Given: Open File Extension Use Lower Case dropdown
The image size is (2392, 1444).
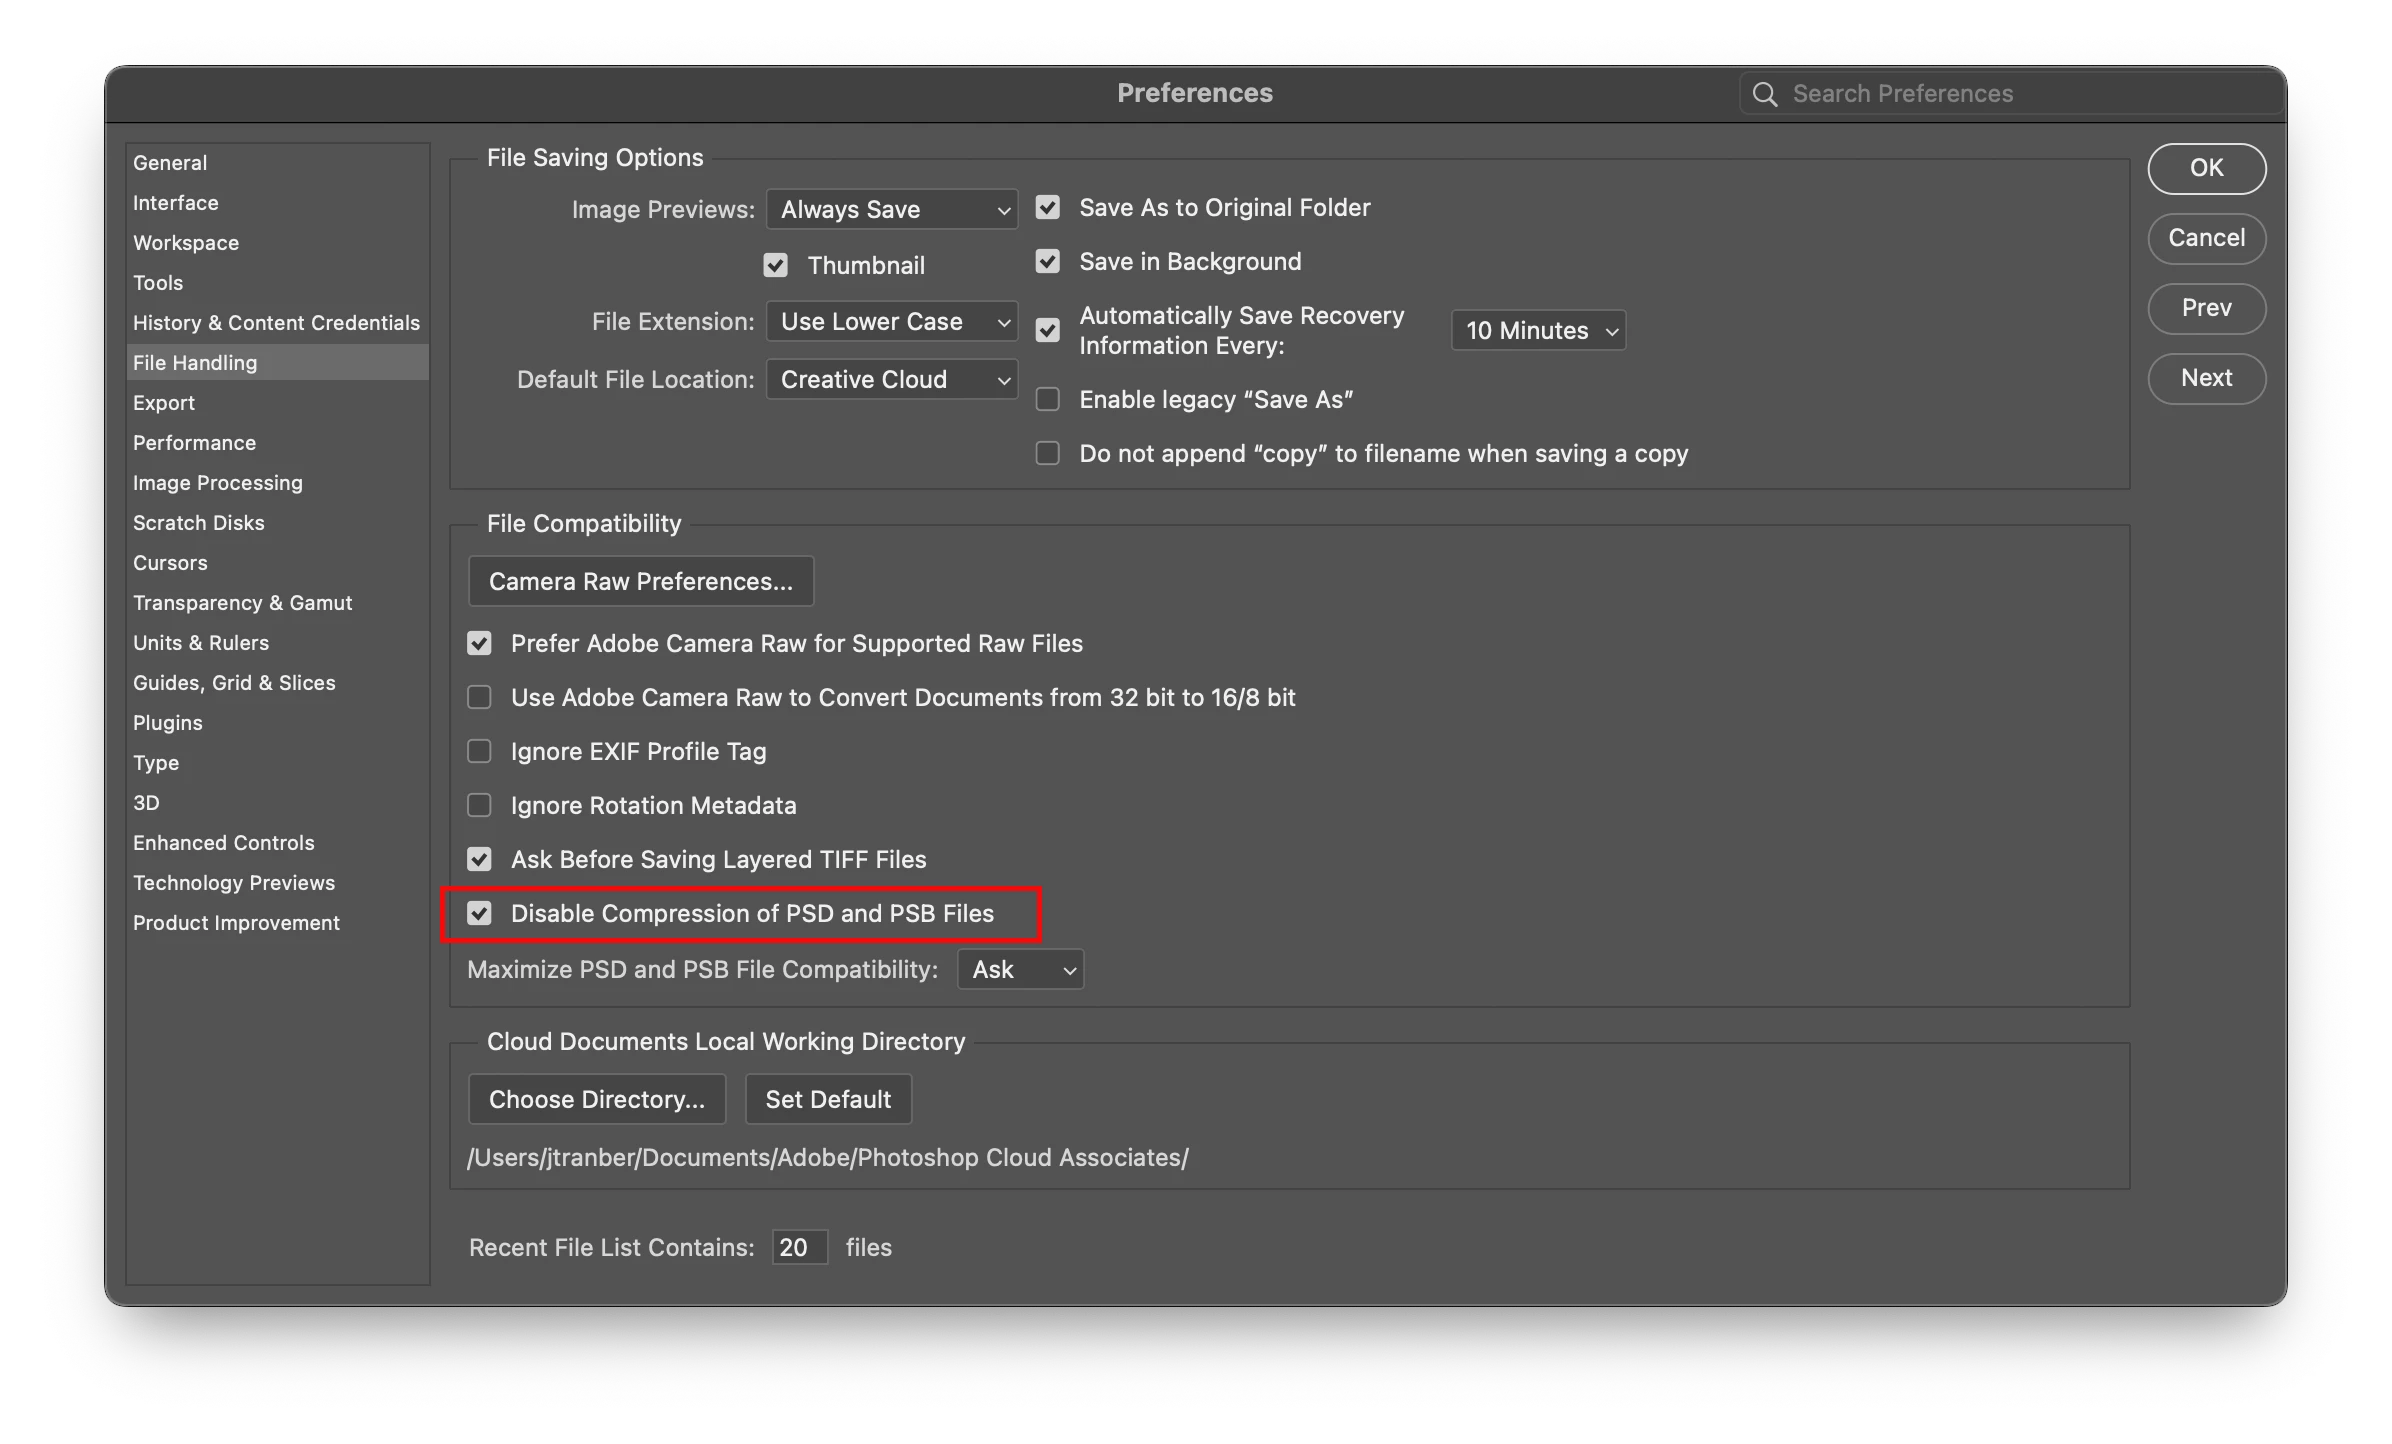Looking at the screenshot, I should click(x=892, y=321).
